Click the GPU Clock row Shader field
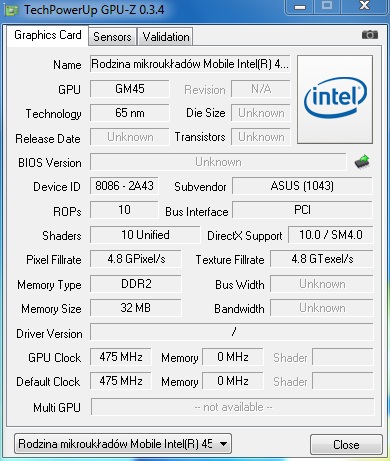This screenshot has width=390, height=461. coord(343,357)
